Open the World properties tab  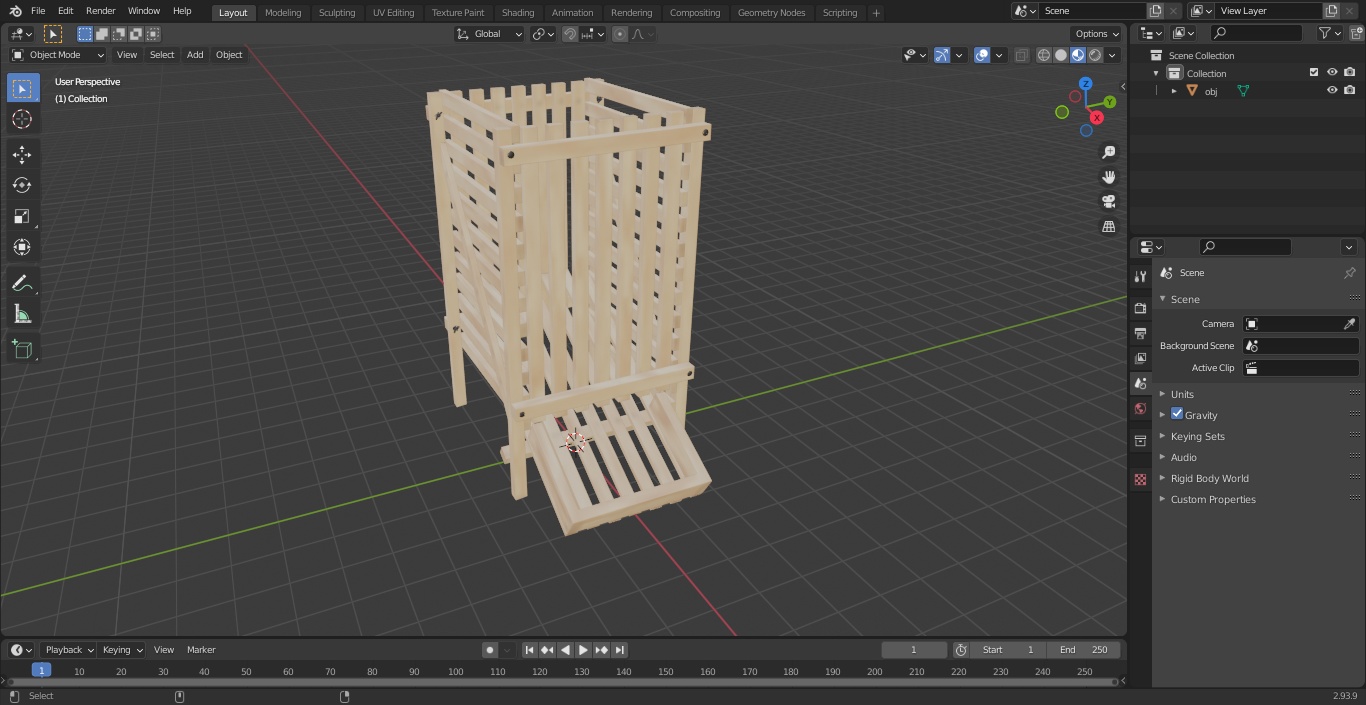1140,409
